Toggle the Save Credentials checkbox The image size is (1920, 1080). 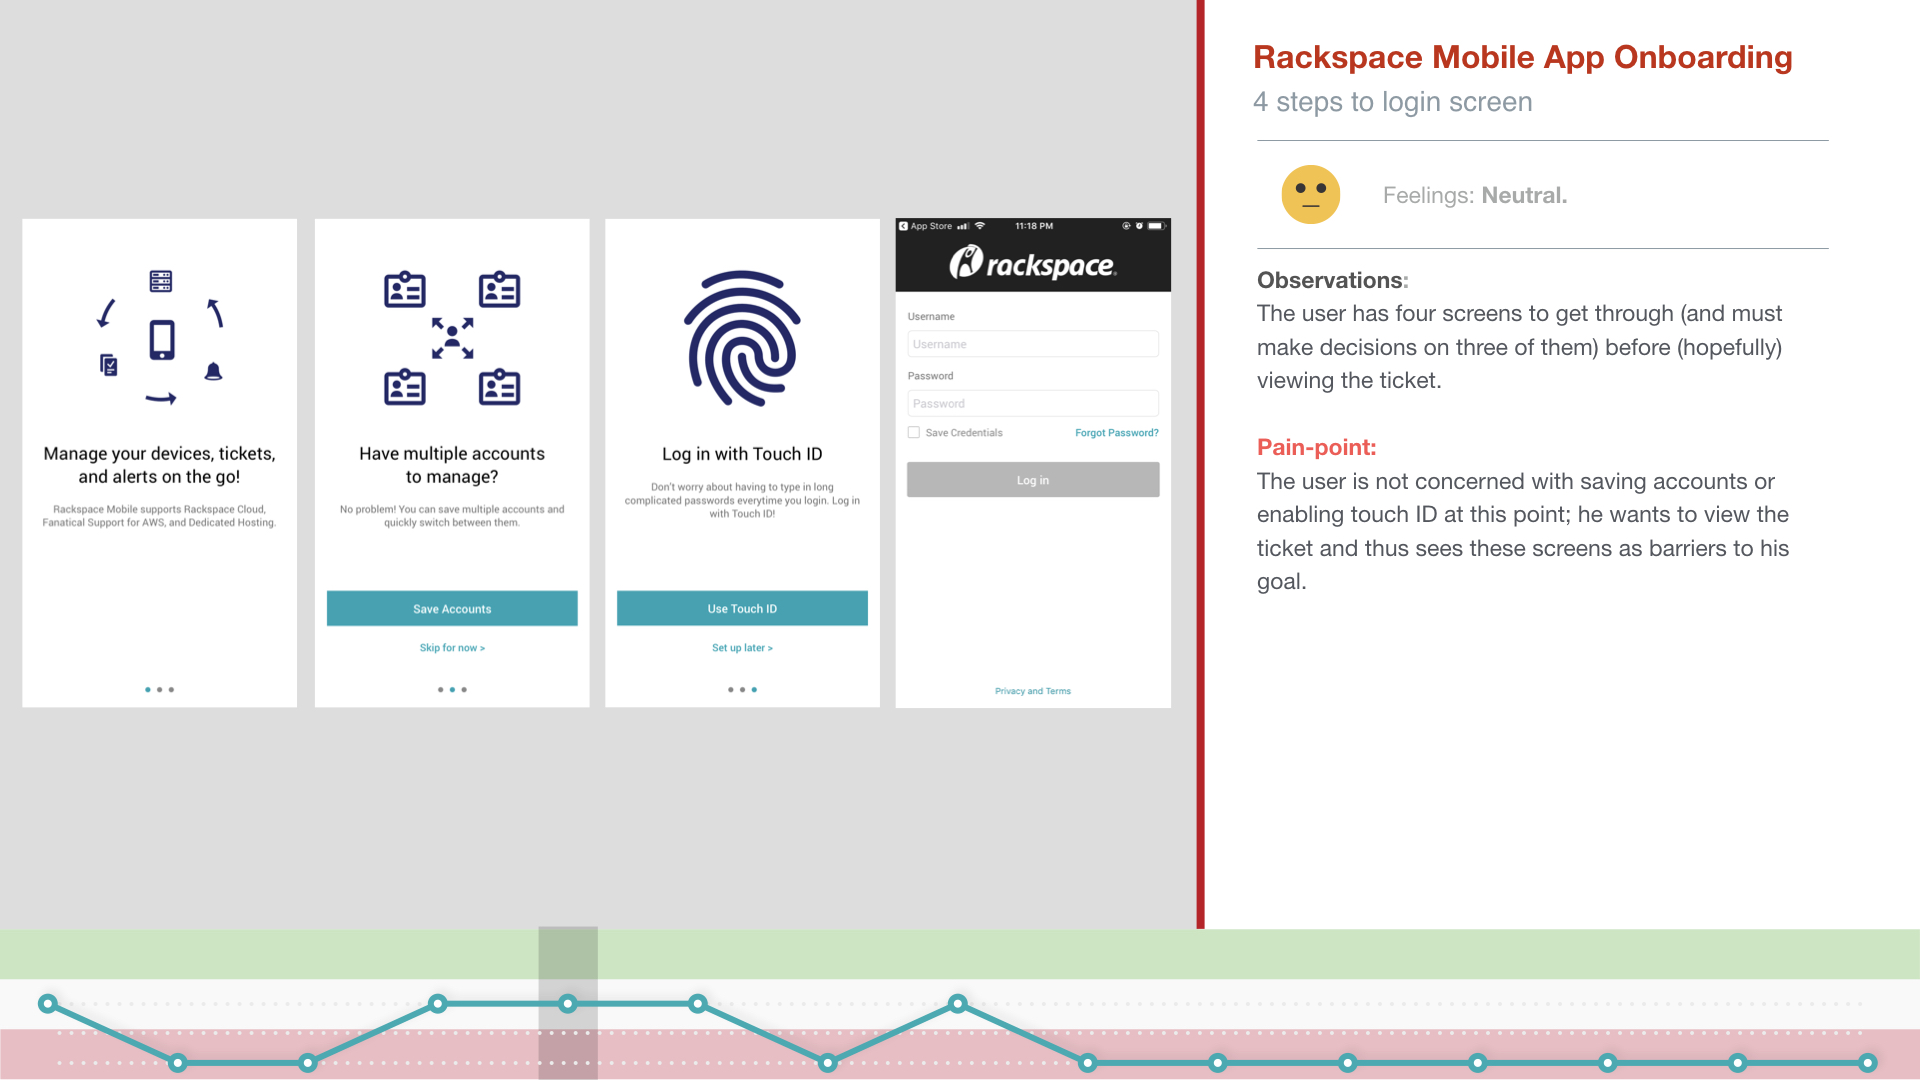[x=914, y=433]
